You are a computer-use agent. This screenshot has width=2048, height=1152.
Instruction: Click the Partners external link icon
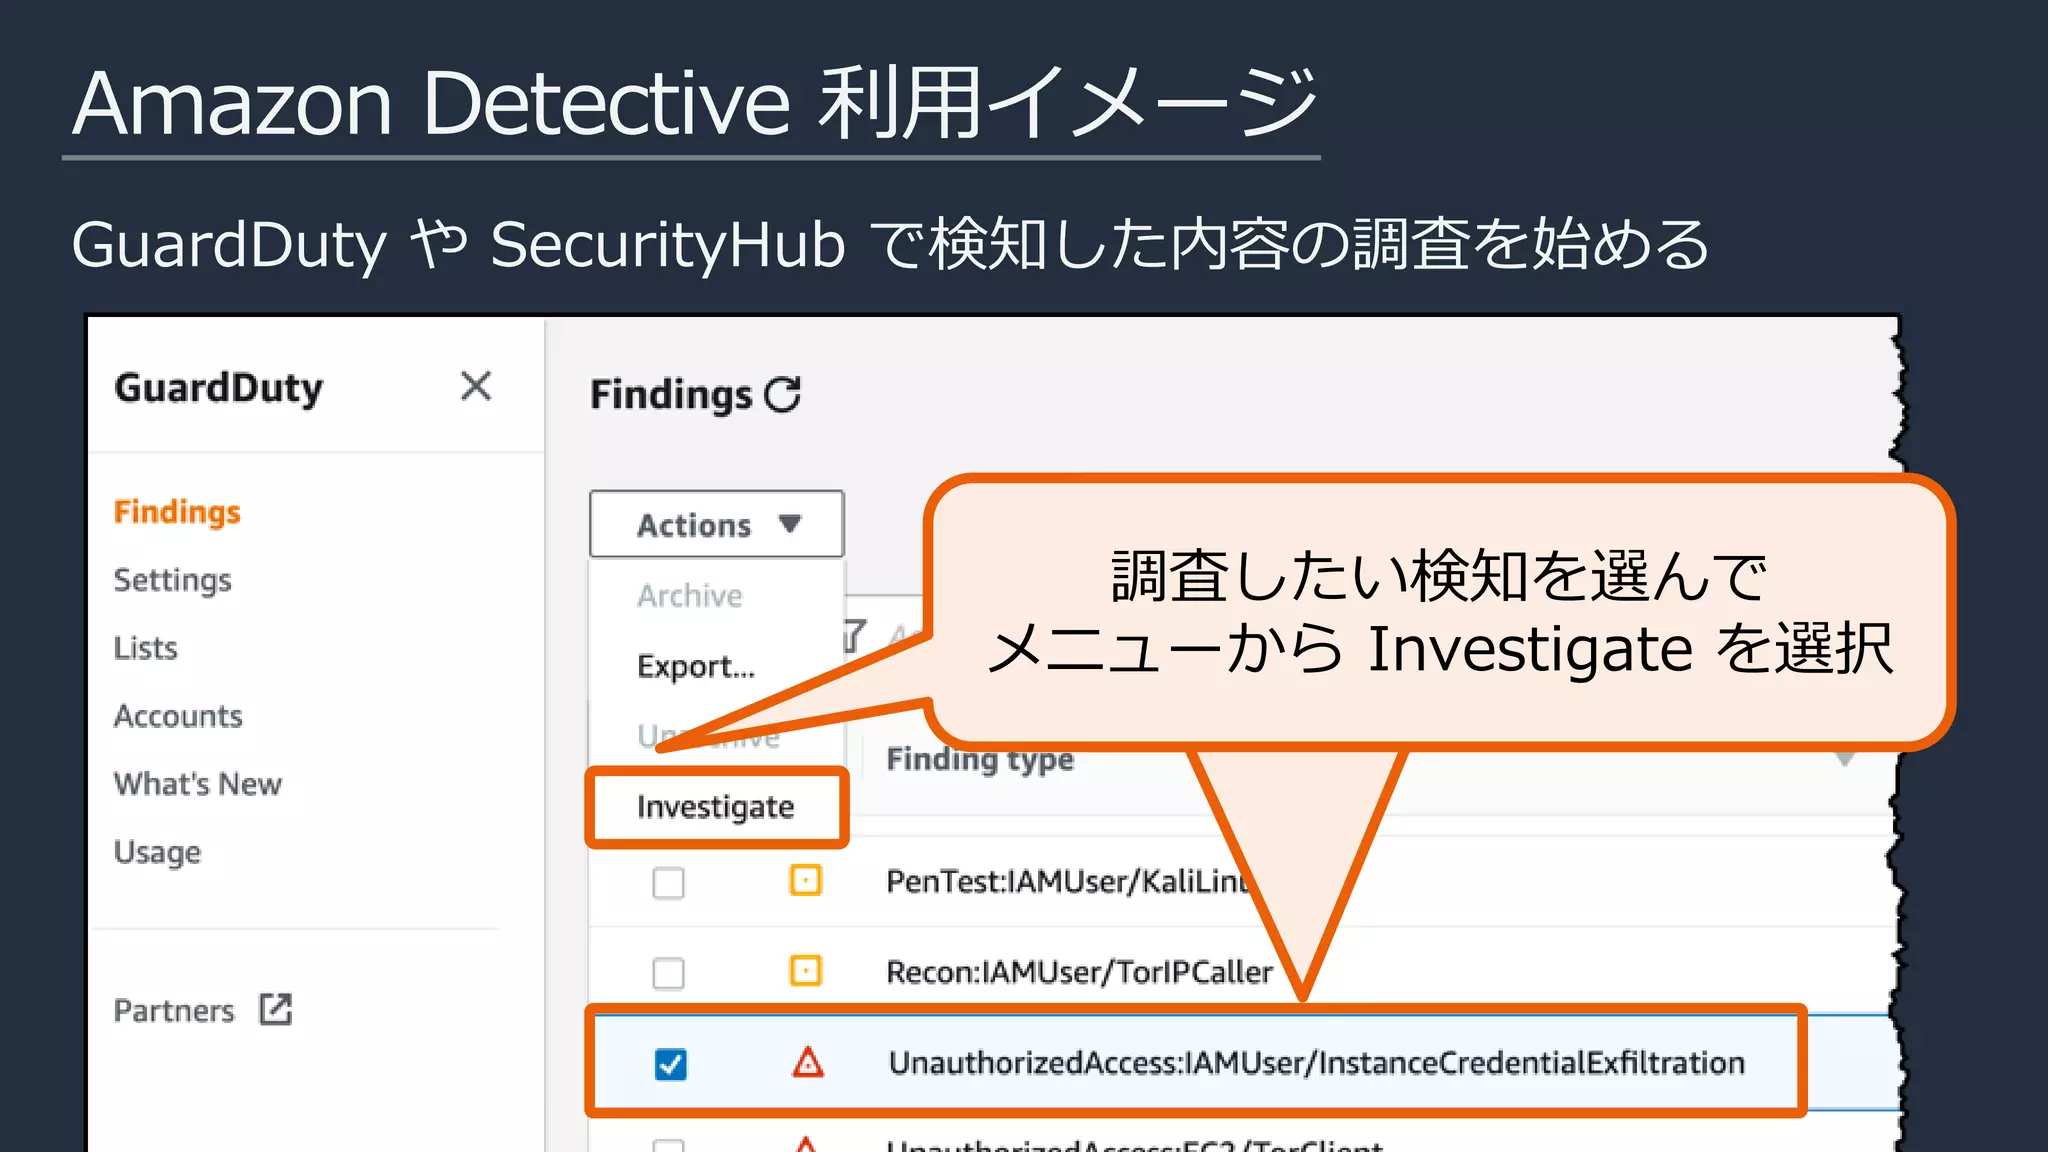point(275,1010)
